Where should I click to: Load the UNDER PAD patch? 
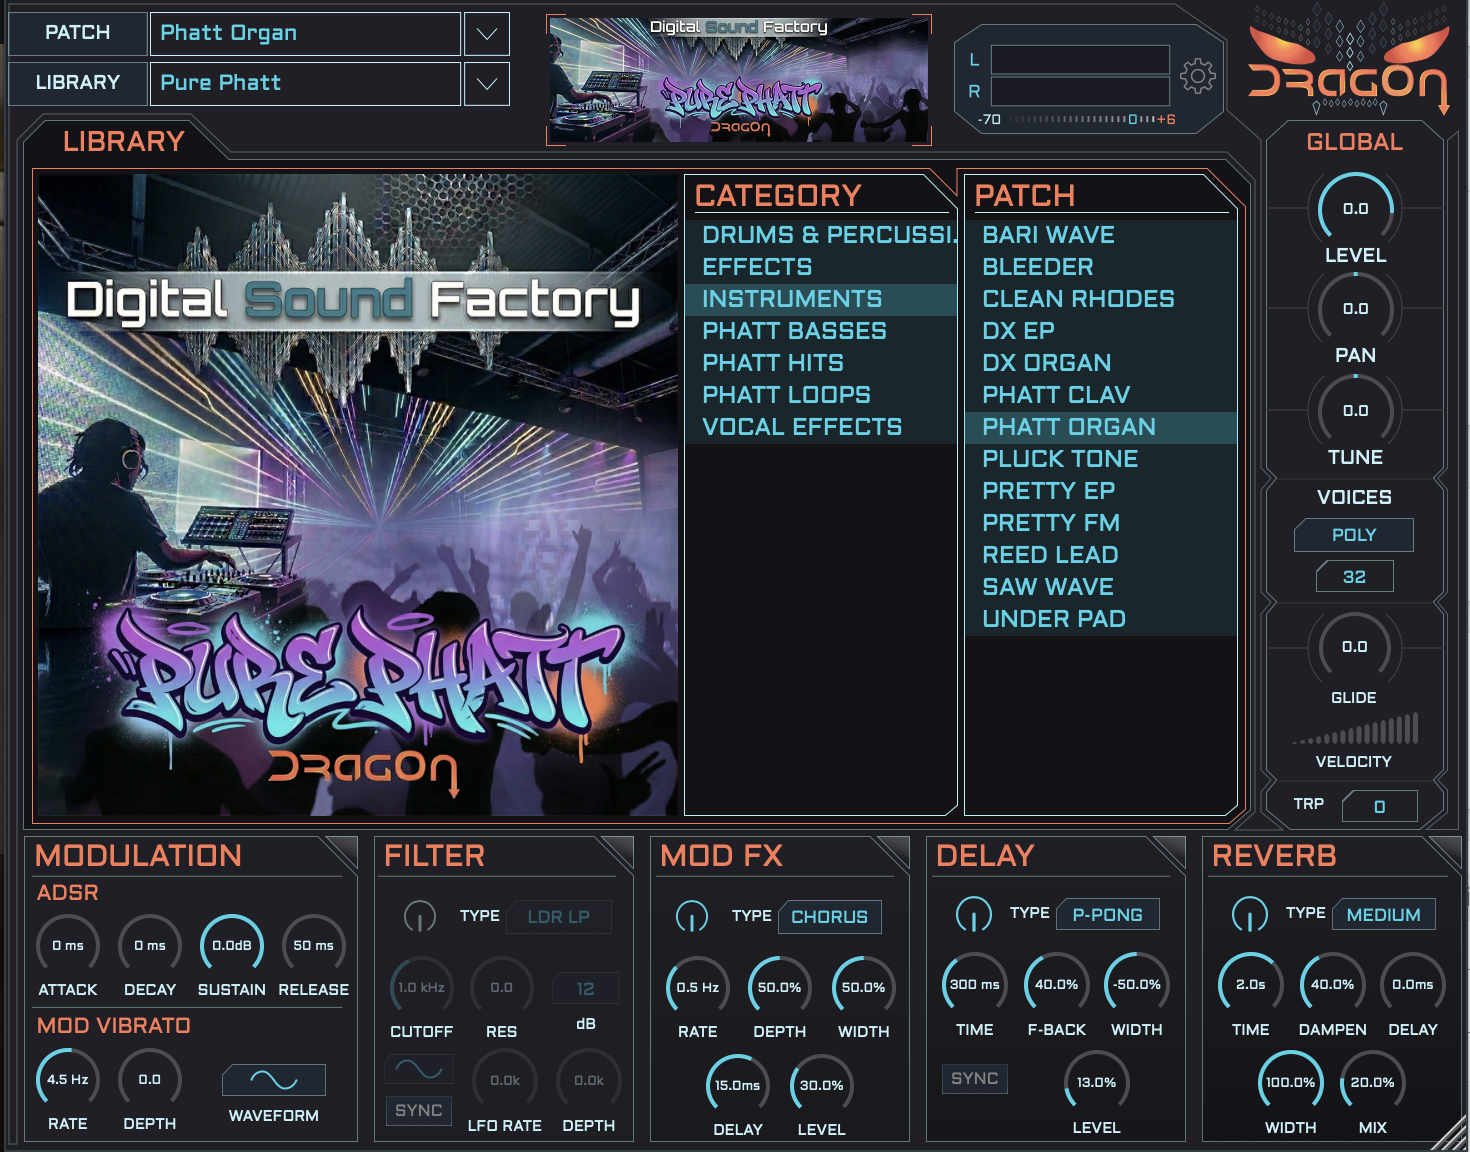point(1101,619)
